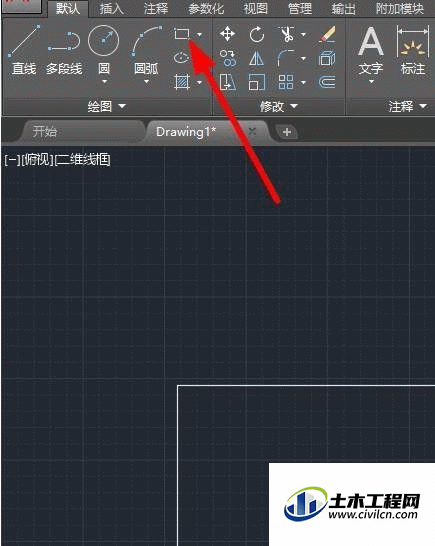Viewport: 435px width, 546px height.
Task: Activate the Trim scissors tool
Action: click(x=286, y=34)
